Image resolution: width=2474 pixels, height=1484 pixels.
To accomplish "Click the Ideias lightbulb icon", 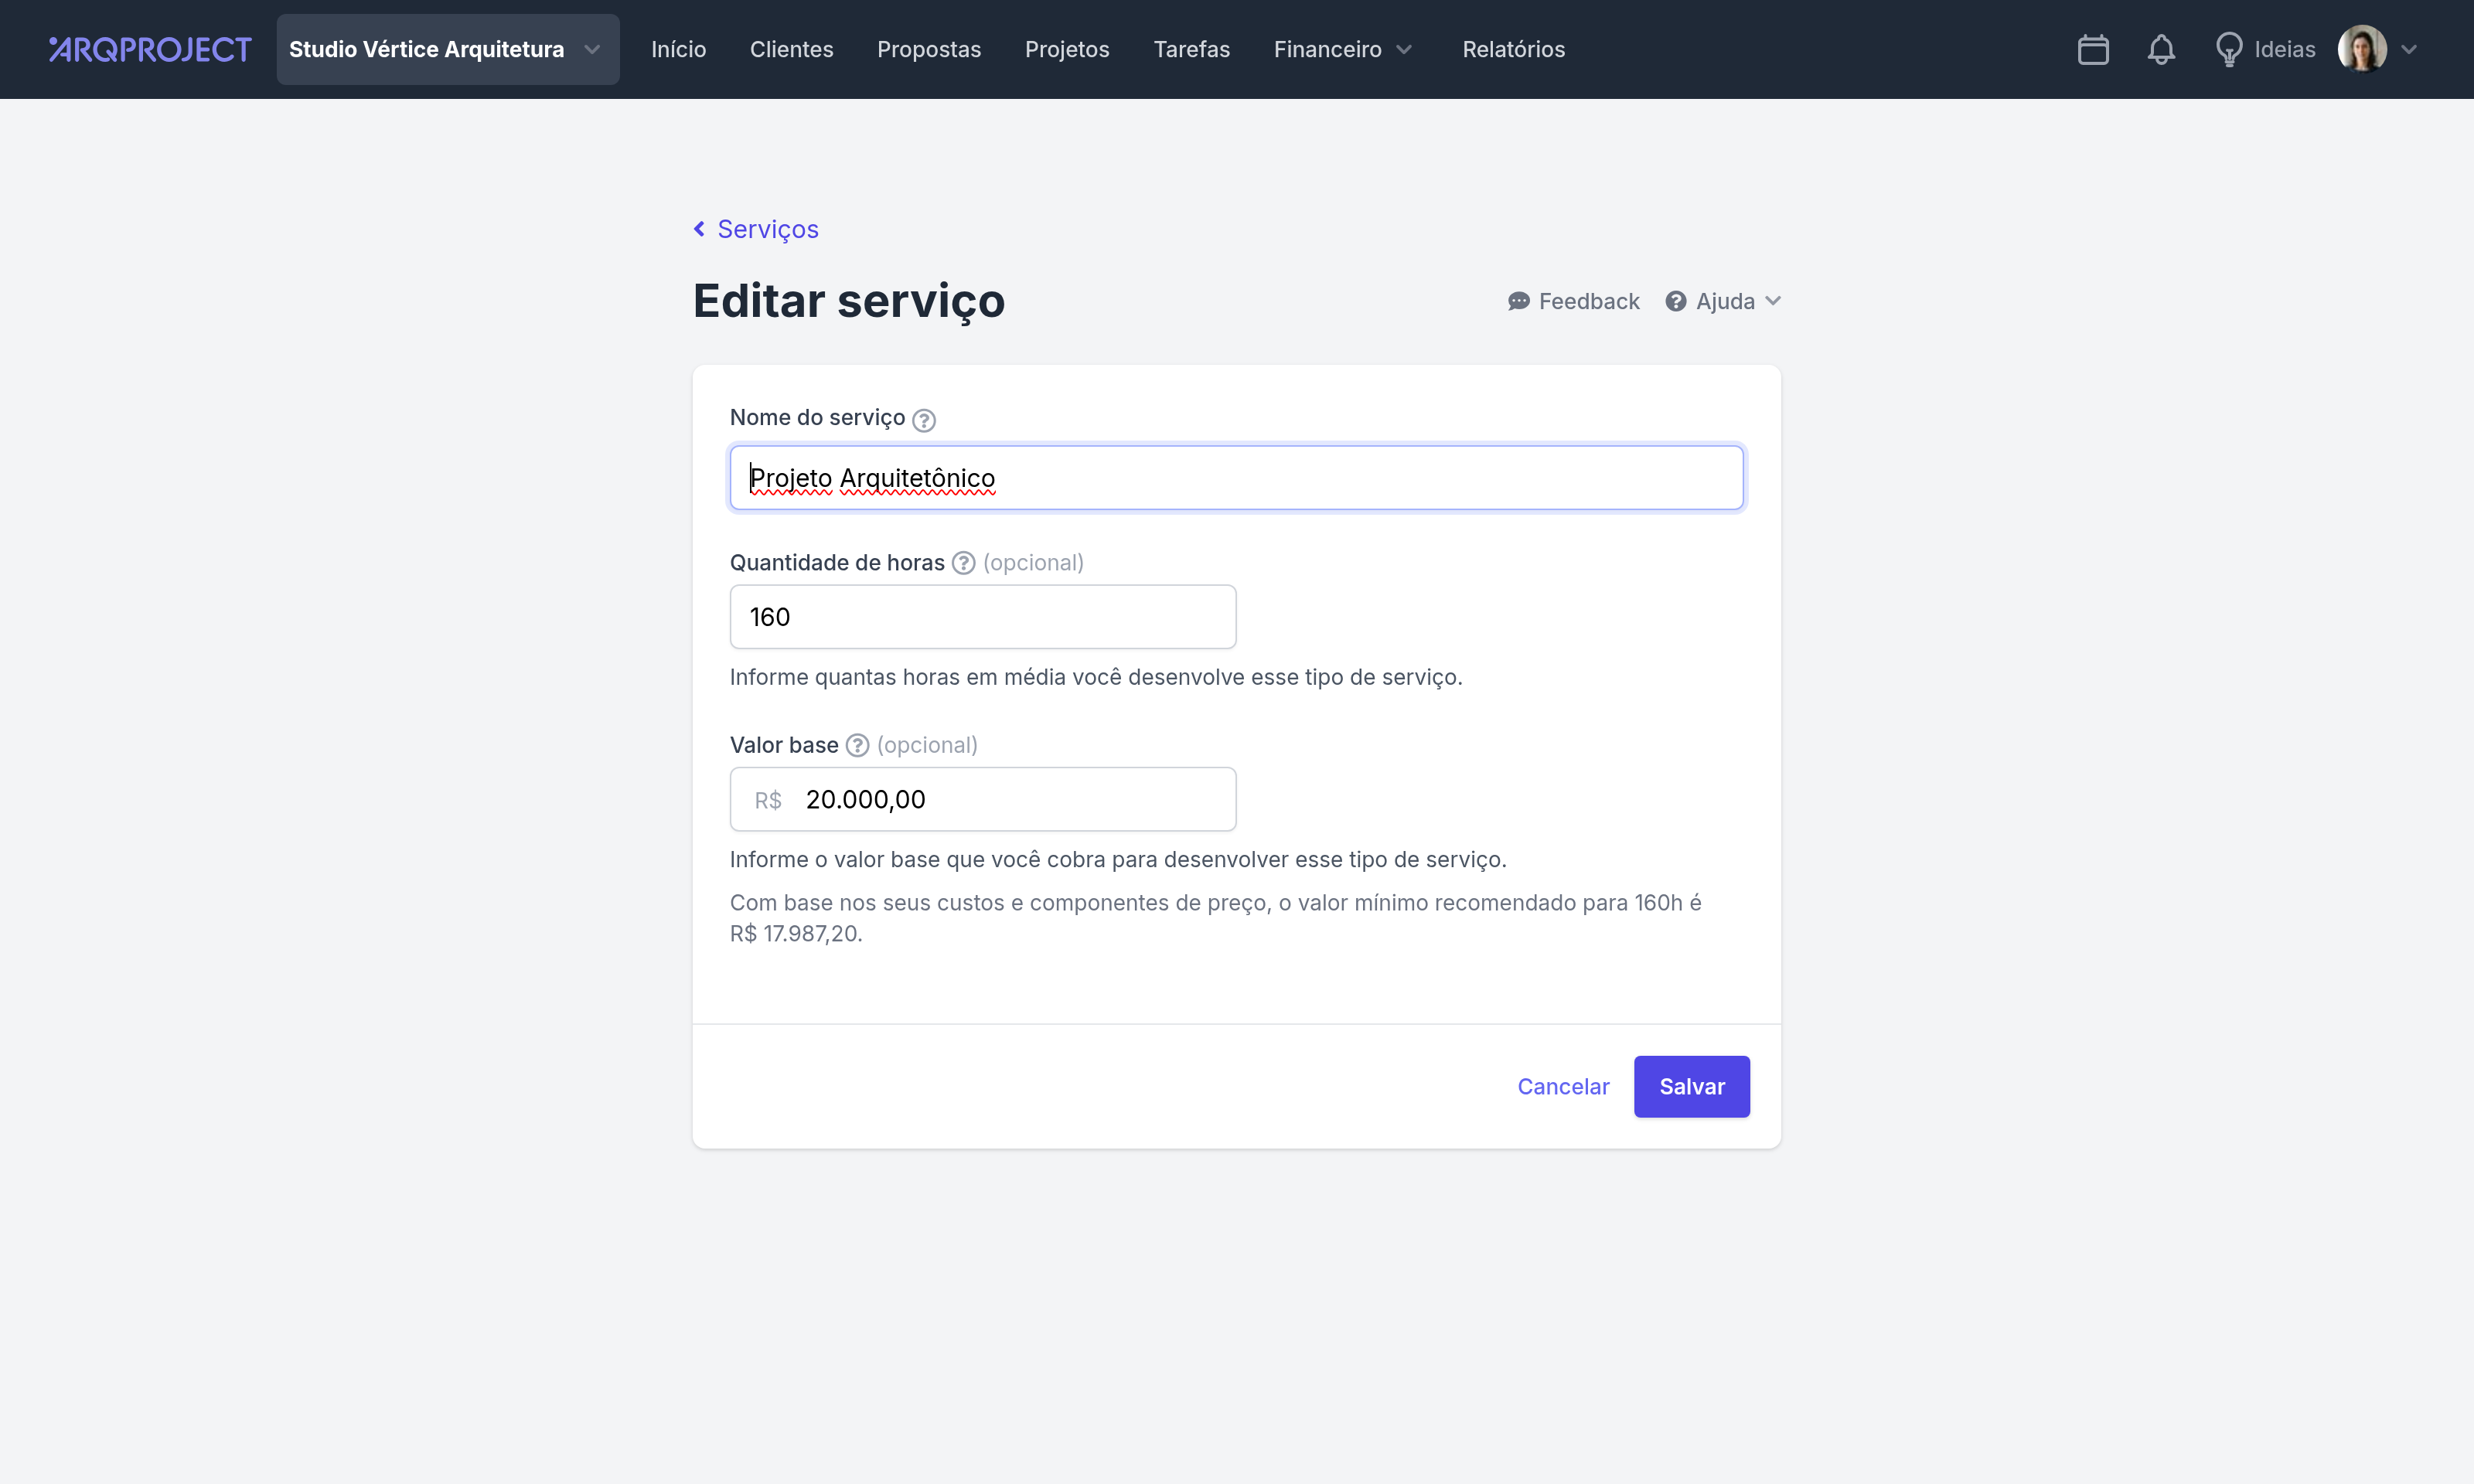I will tap(2228, 49).
